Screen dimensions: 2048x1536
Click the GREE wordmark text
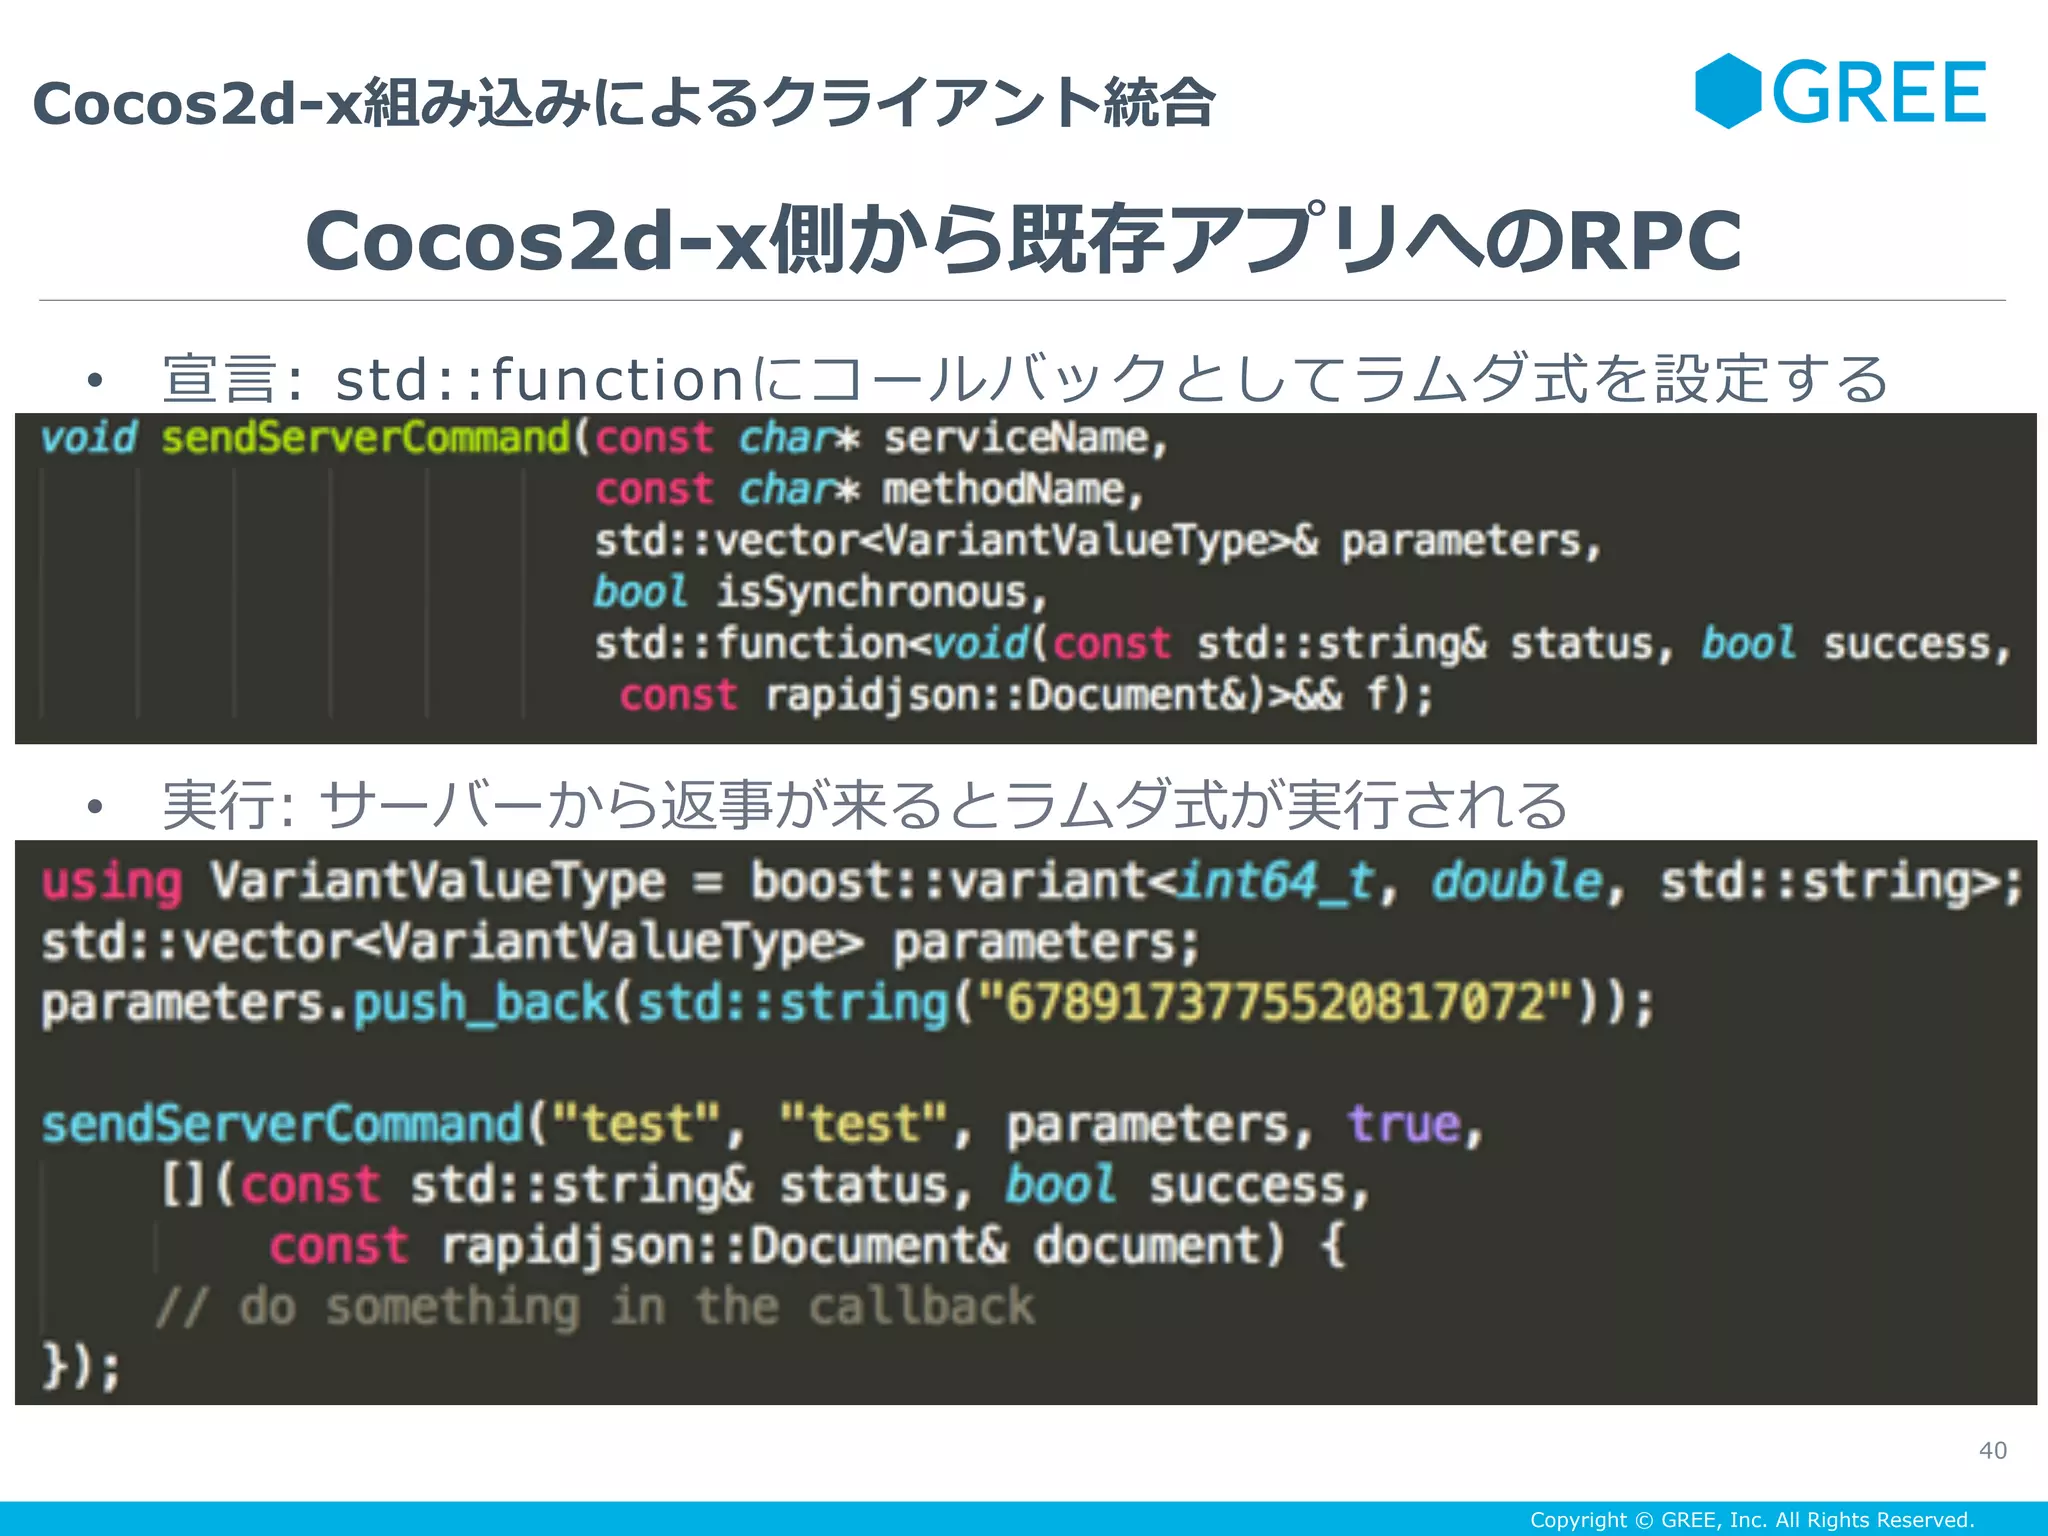point(1879,92)
